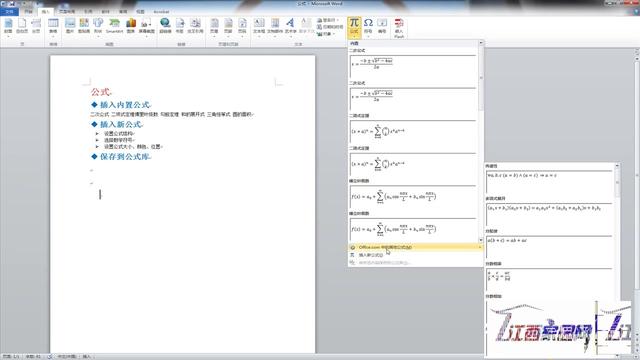Click the Picture insert icon
The image size is (640, 360).
(70, 25)
